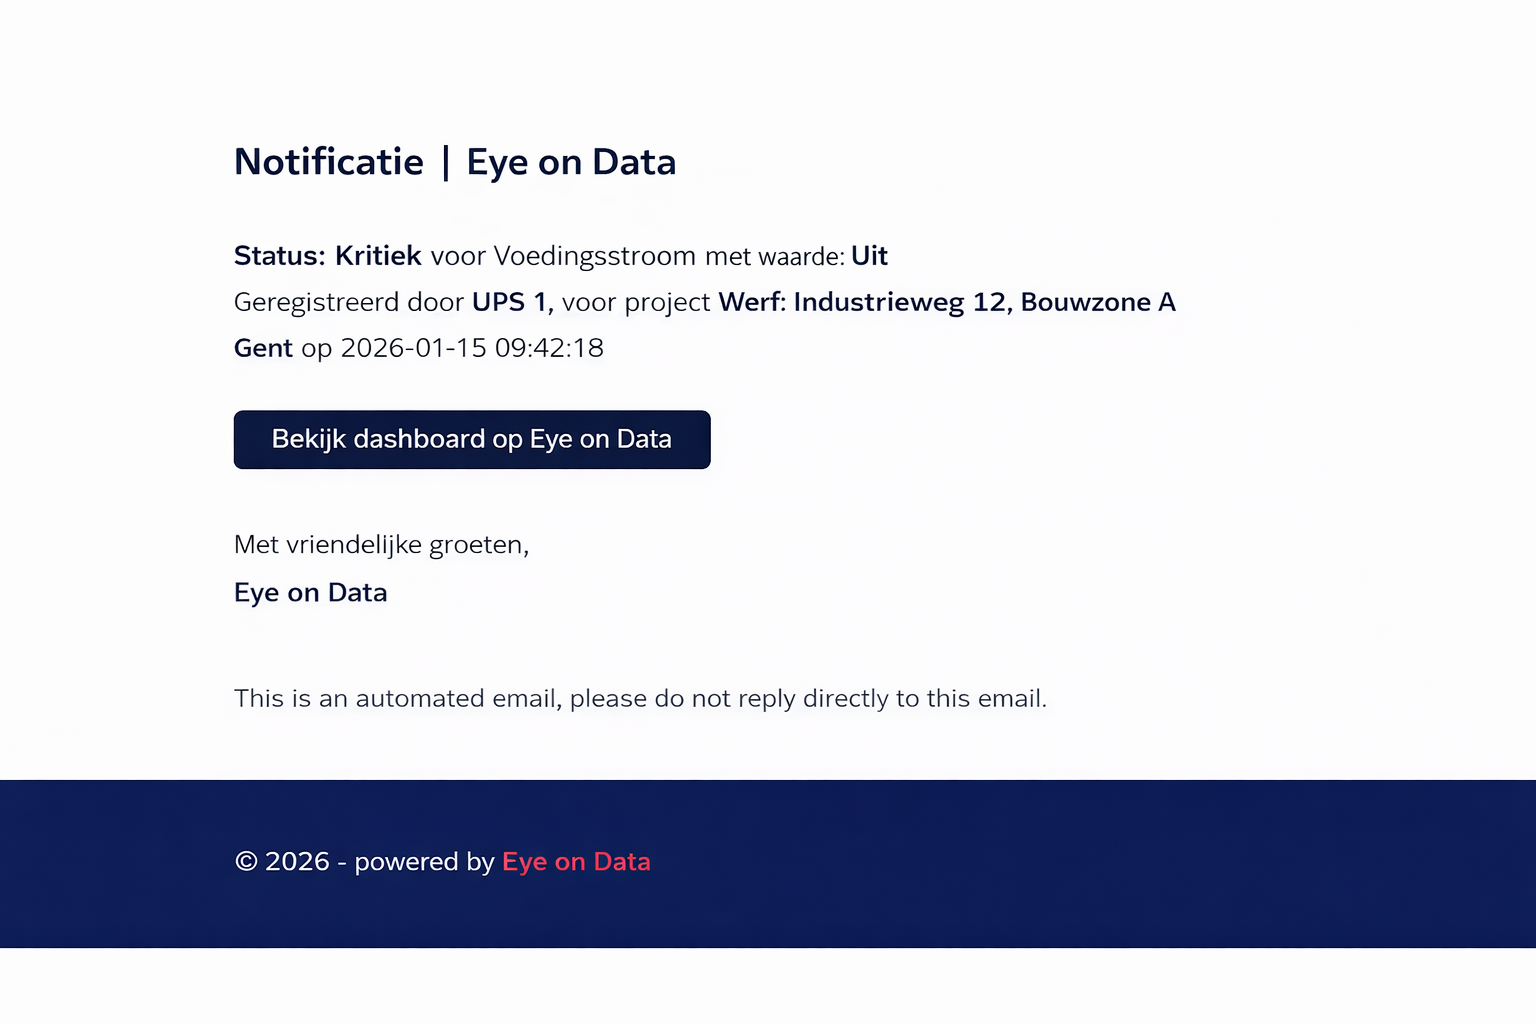
Task: Select the Eye on Data title text in the heading
Action: pyautogui.click(x=571, y=163)
